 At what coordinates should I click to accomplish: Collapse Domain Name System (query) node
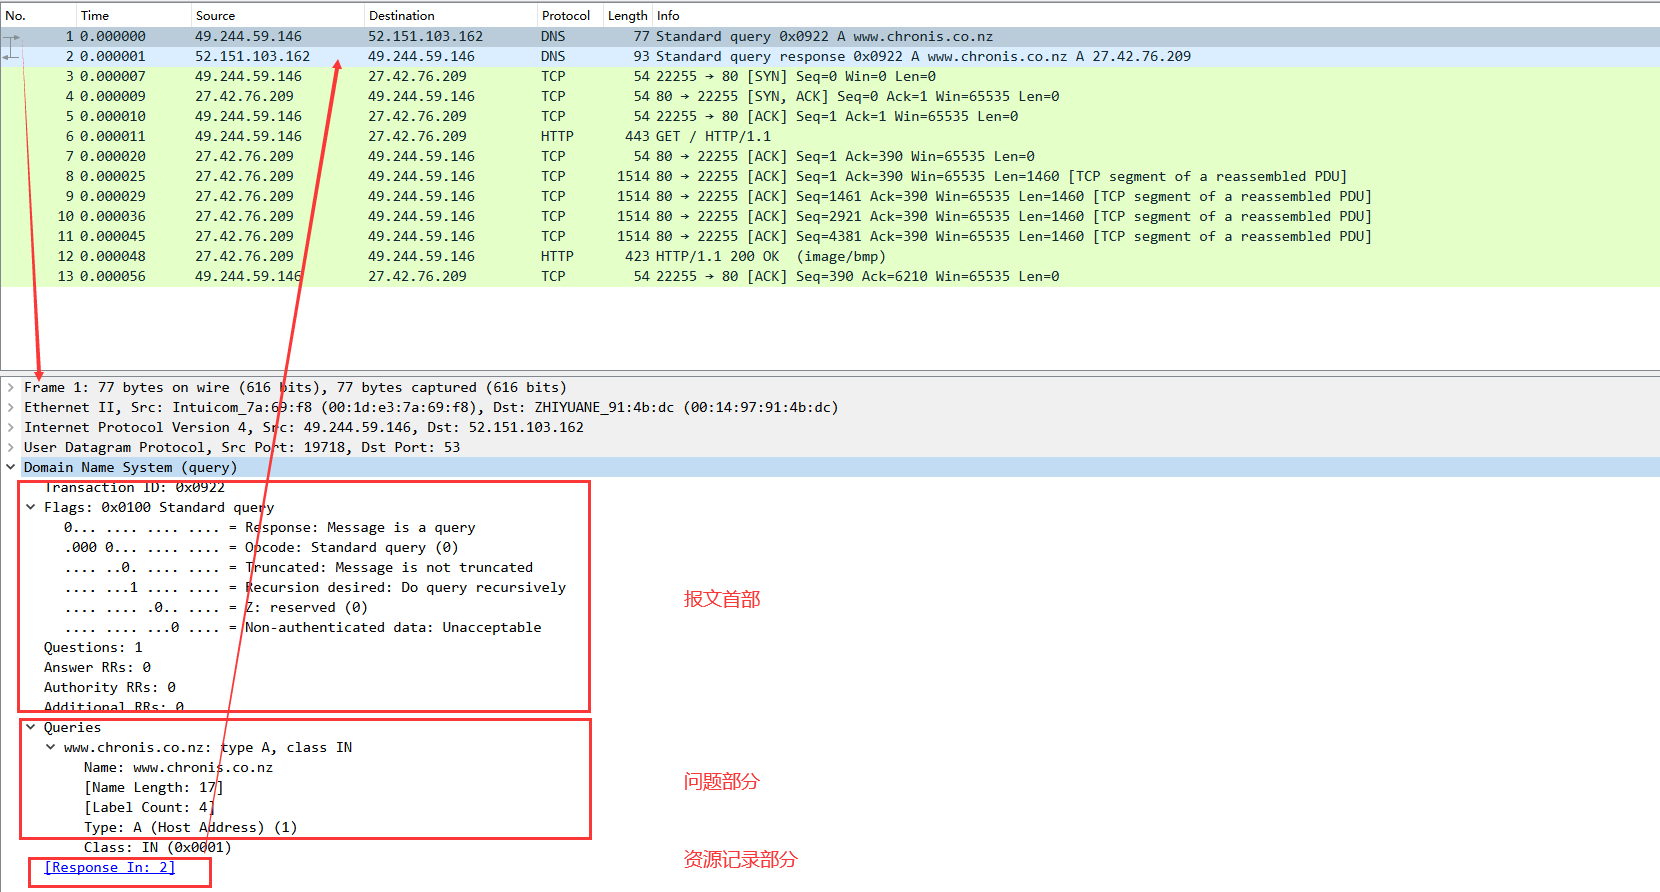(11, 467)
